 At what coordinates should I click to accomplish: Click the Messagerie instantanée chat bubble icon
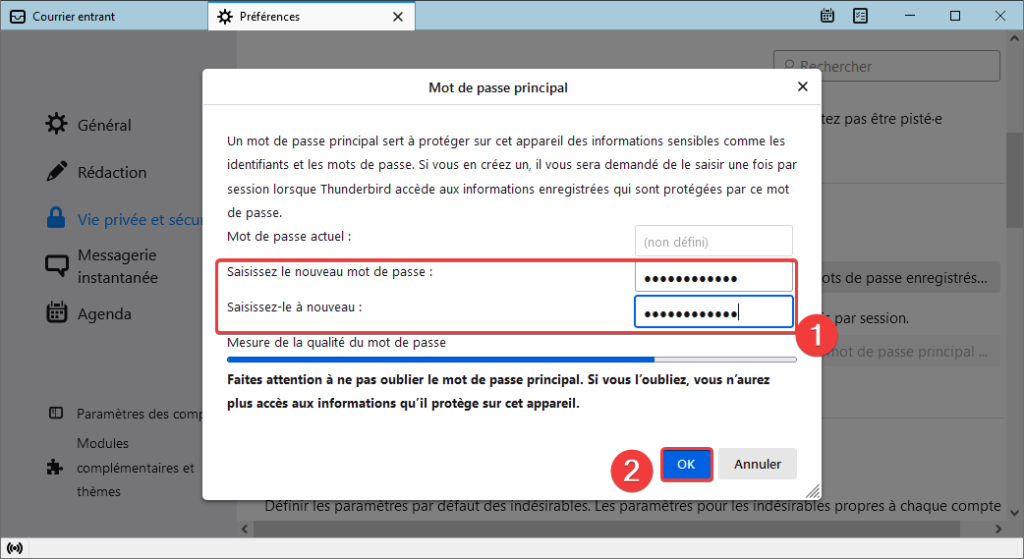click(56, 265)
